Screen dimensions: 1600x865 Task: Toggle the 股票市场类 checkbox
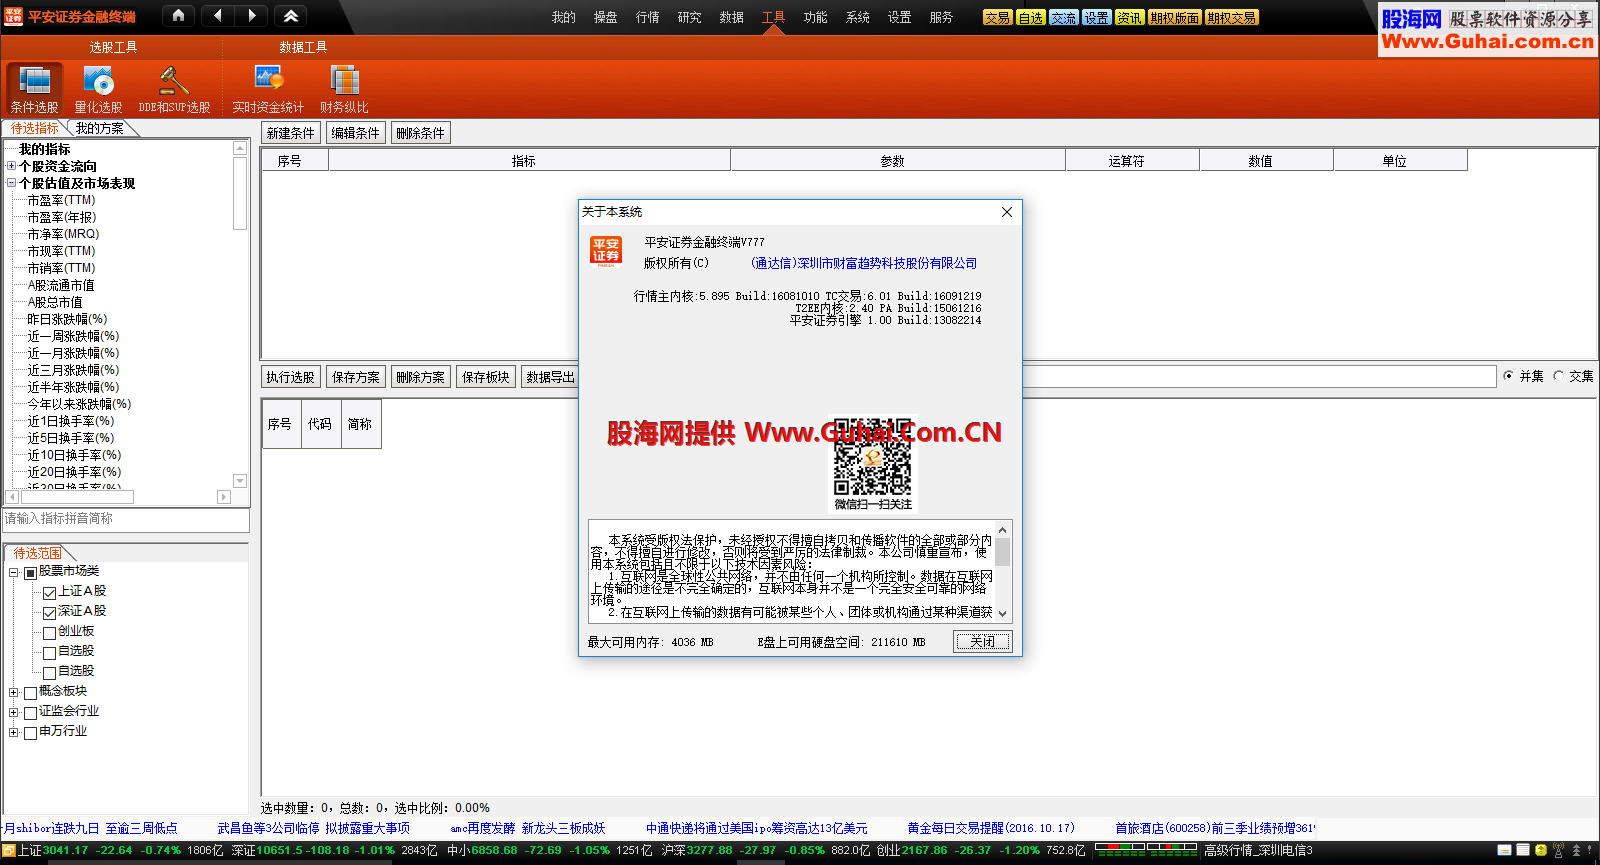point(30,573)
